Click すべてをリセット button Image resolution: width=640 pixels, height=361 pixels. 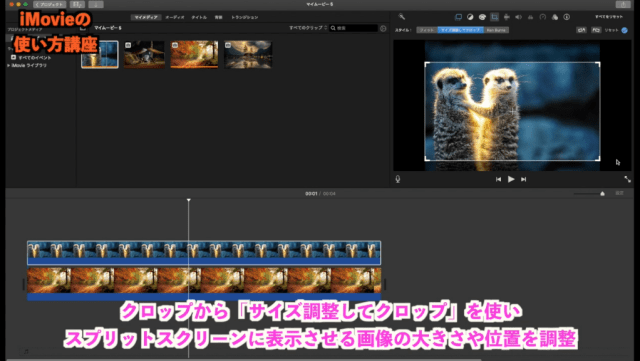(609, 17)
